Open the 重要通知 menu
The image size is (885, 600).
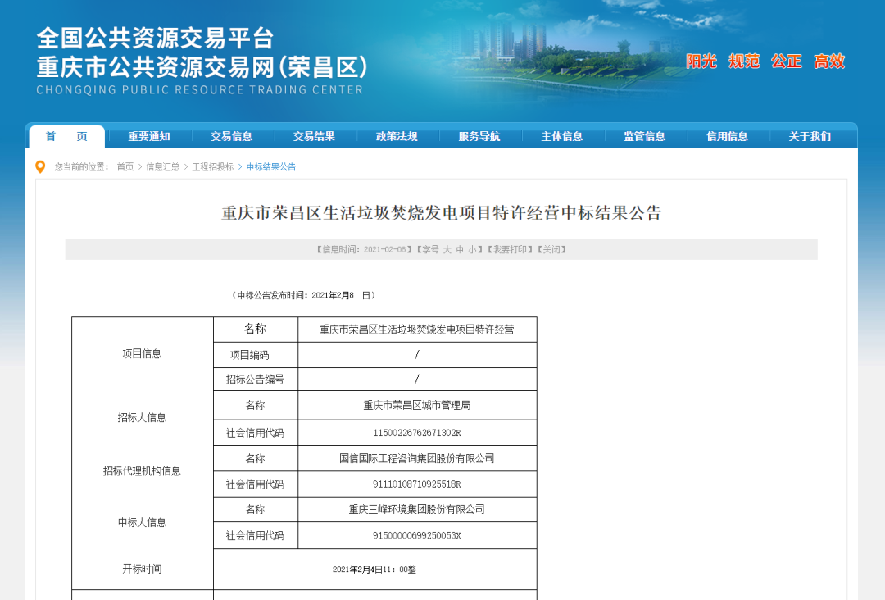click(149, 136)
